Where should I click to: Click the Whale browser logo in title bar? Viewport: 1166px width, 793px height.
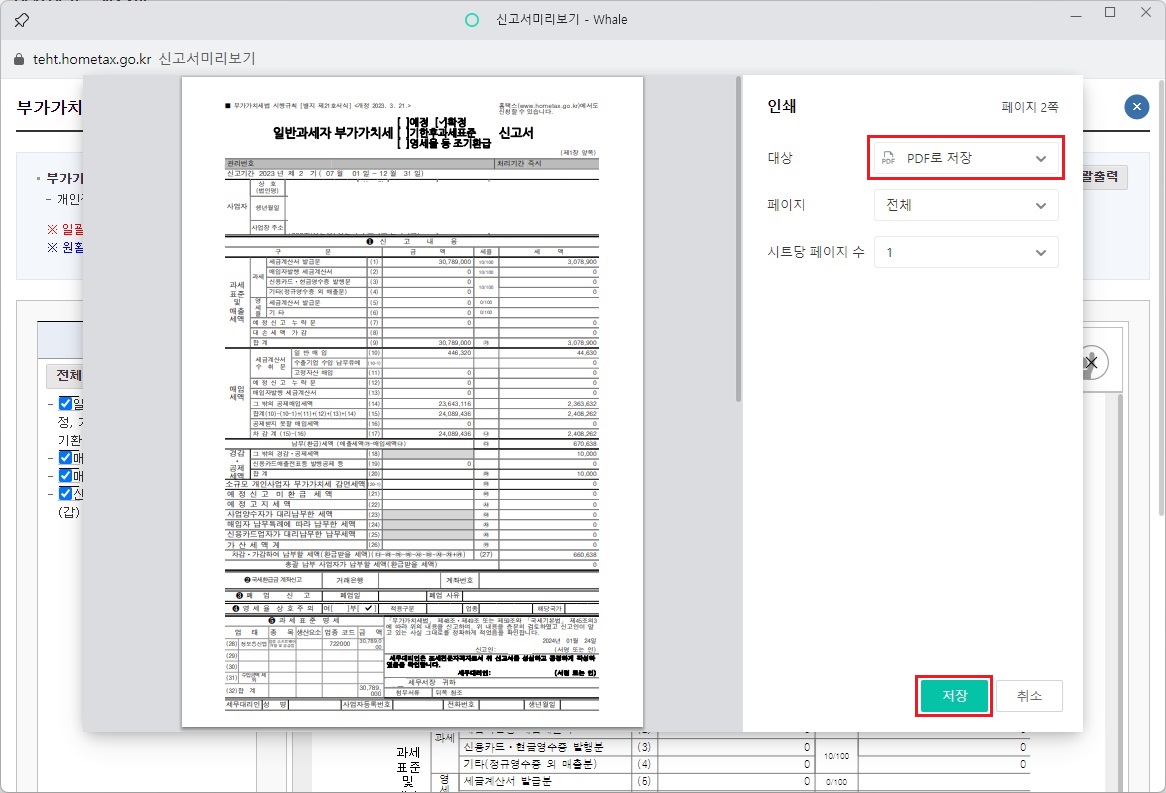[471, 20]
